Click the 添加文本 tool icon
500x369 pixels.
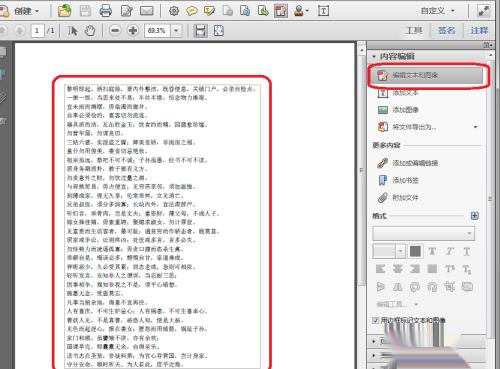[x=383, y=92]
